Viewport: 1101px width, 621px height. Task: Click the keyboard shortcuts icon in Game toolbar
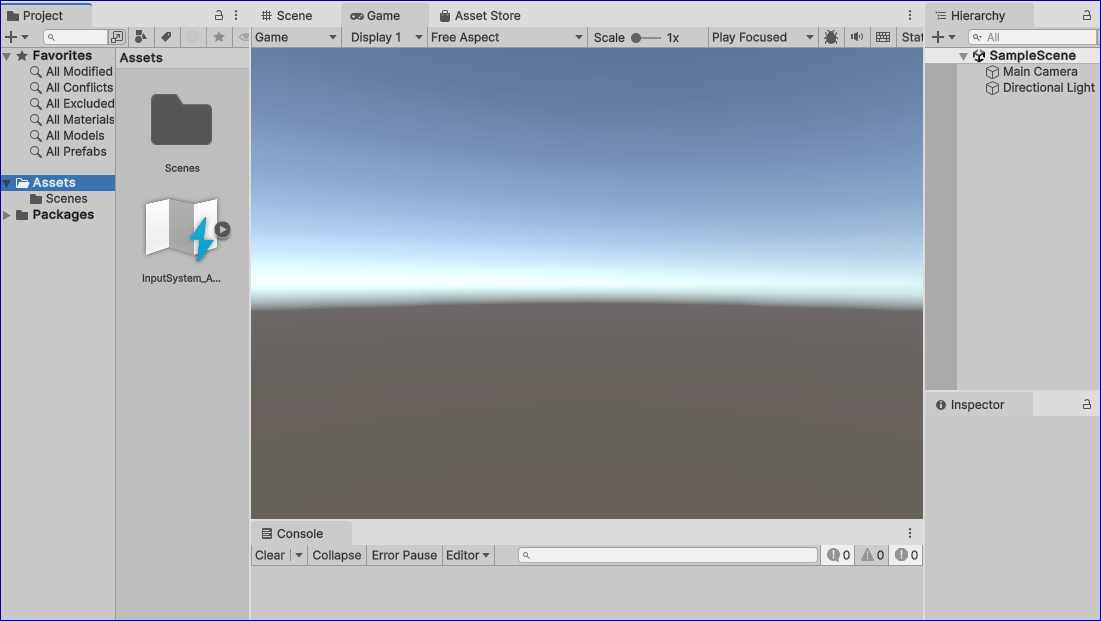[882, 37]
